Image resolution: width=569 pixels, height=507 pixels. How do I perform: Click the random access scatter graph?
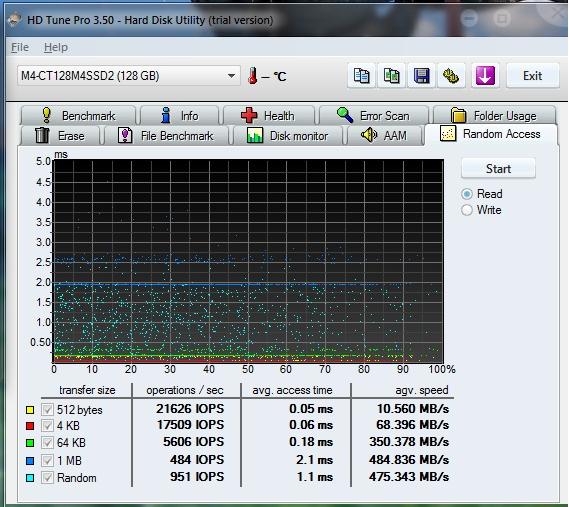tap(248, 261)
